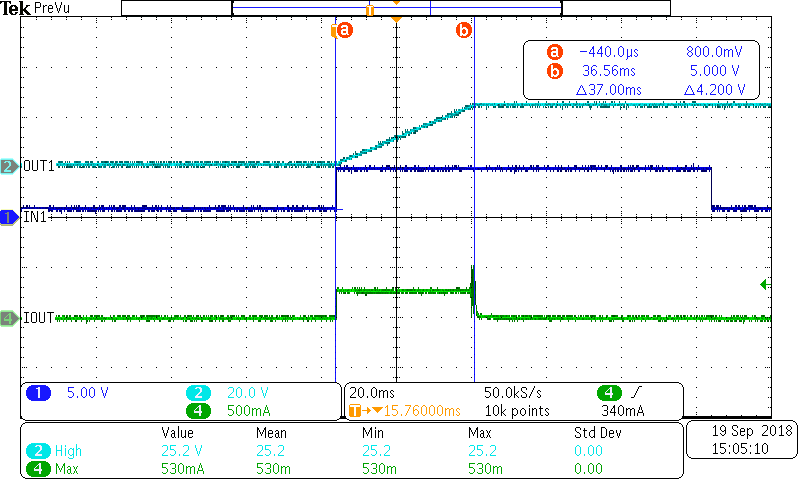The width and height of the screenshot is (800, 480).
Task: Click the waveform record overview bar at top
Action: [x=395, y=8]
